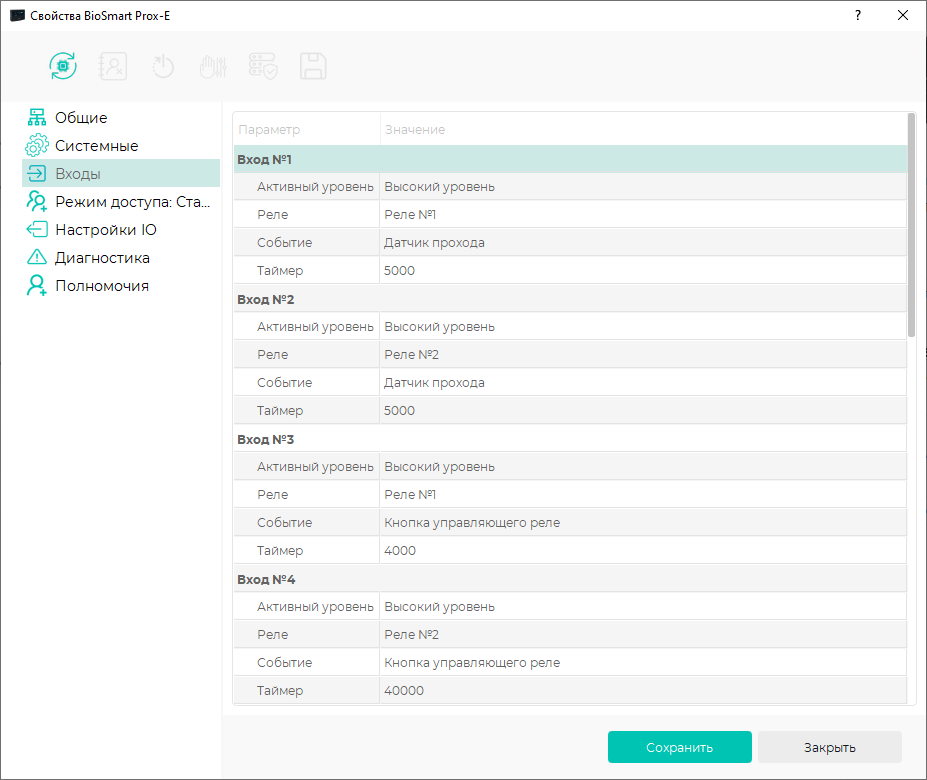This screenshot has width=927, height=780.
Task: Click the Настройки IO arrow icon
Action: pyautogui.click(x=37, y=229)
